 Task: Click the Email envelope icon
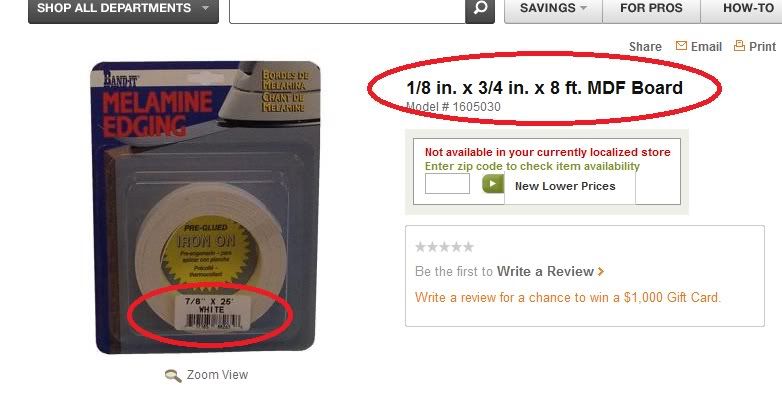[x=681, y=46]
